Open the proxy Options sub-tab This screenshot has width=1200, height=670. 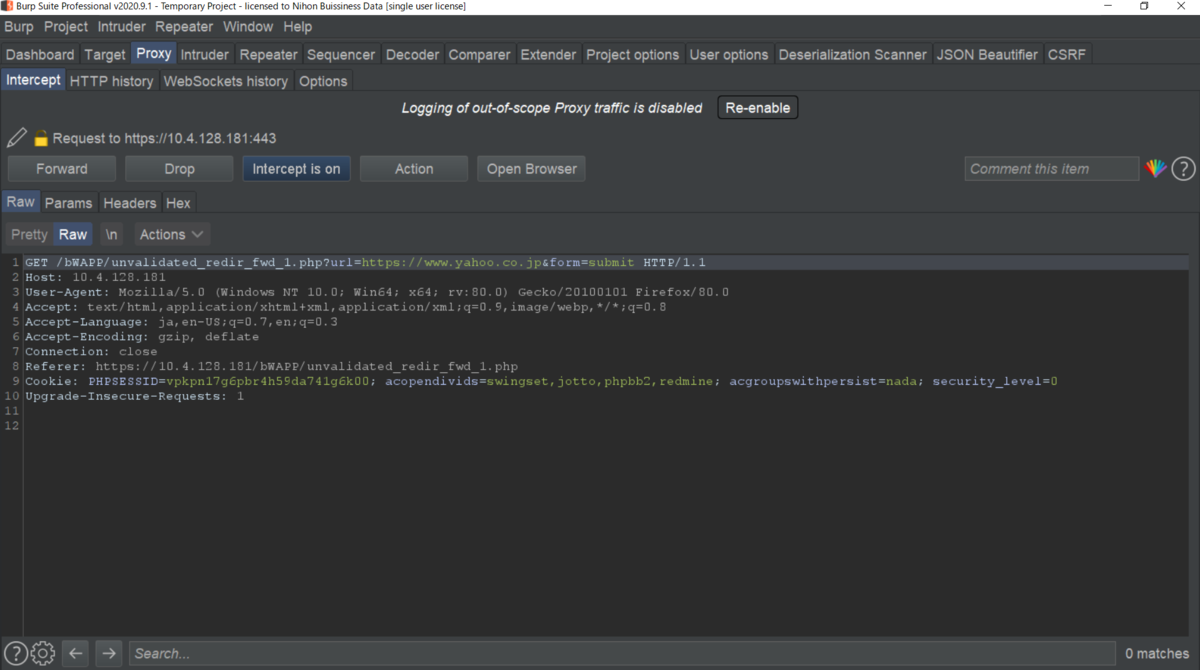(x=323, y=81)
